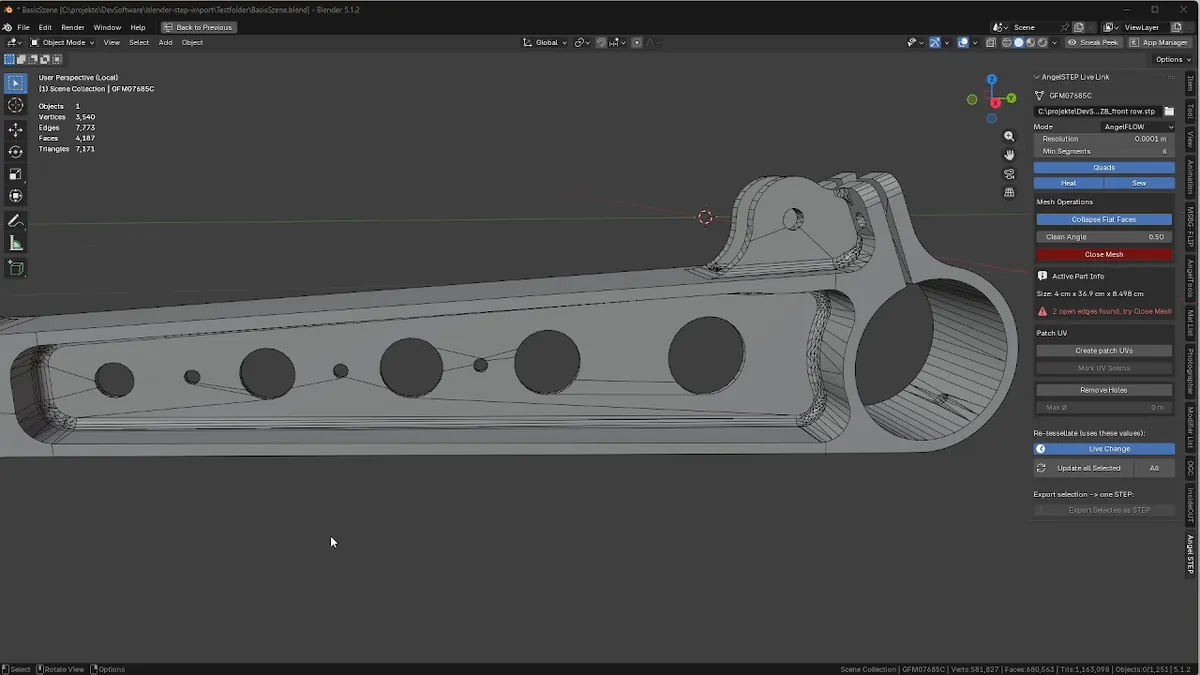Choose the Move tool
This screenshot has width=1200, height=675.
(15, 130)
